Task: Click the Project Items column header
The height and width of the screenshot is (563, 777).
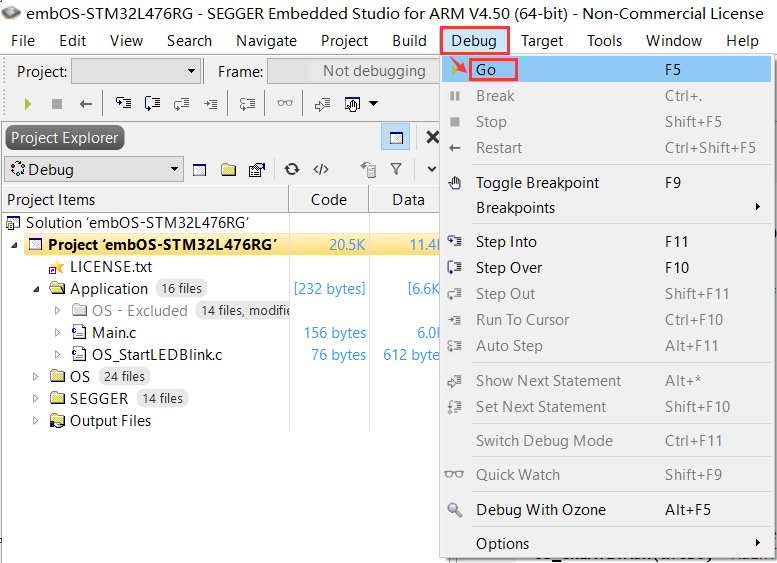Action: (146, 199)
